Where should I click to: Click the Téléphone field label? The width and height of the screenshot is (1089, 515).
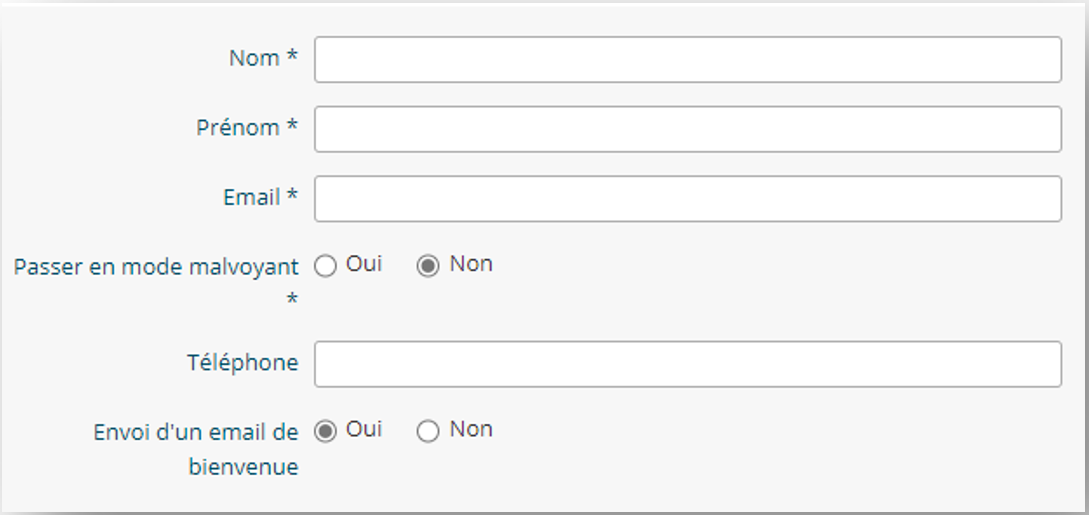coord(242,363)
